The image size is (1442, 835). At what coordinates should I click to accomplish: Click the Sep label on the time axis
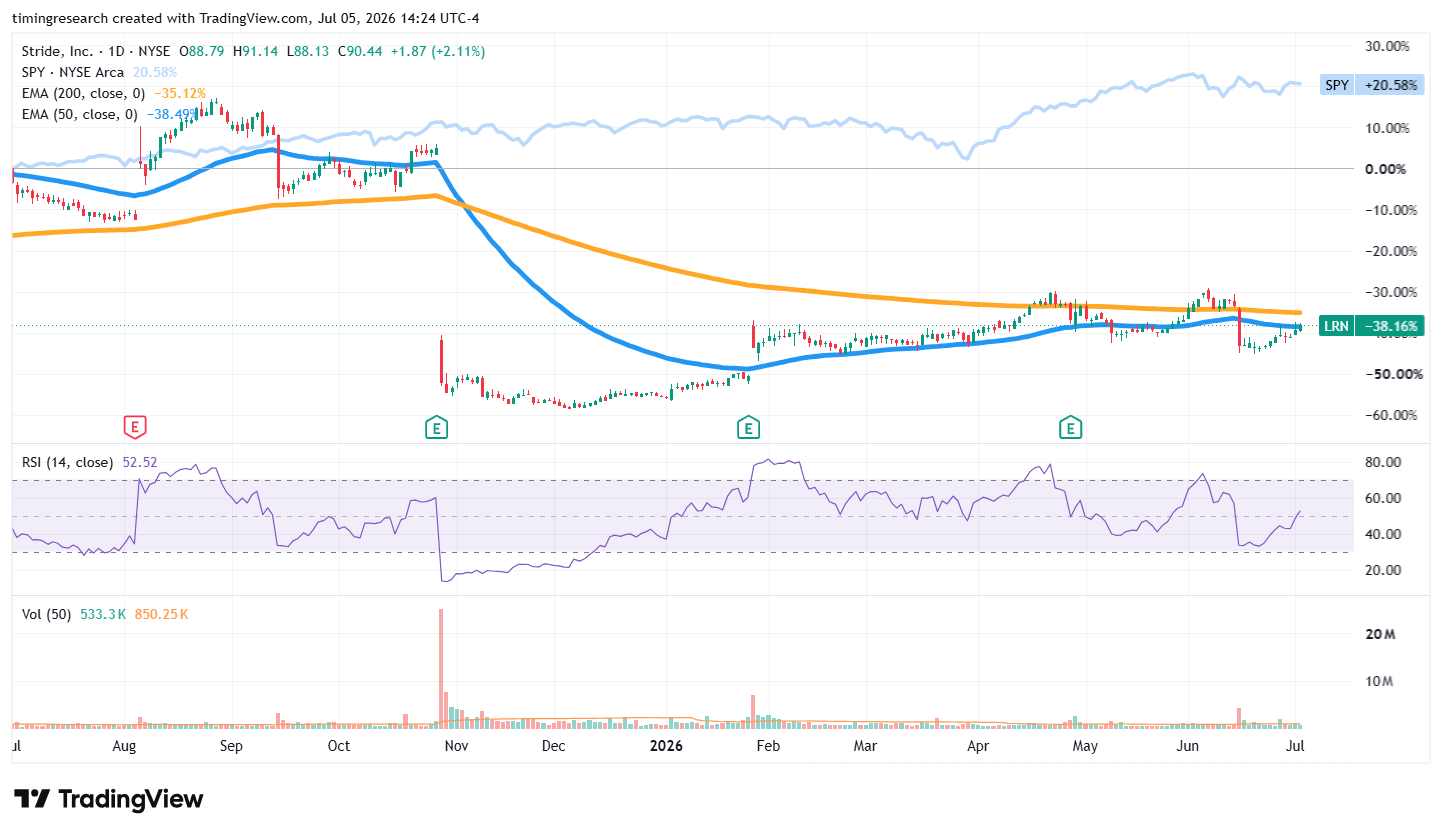pos(231,746)
